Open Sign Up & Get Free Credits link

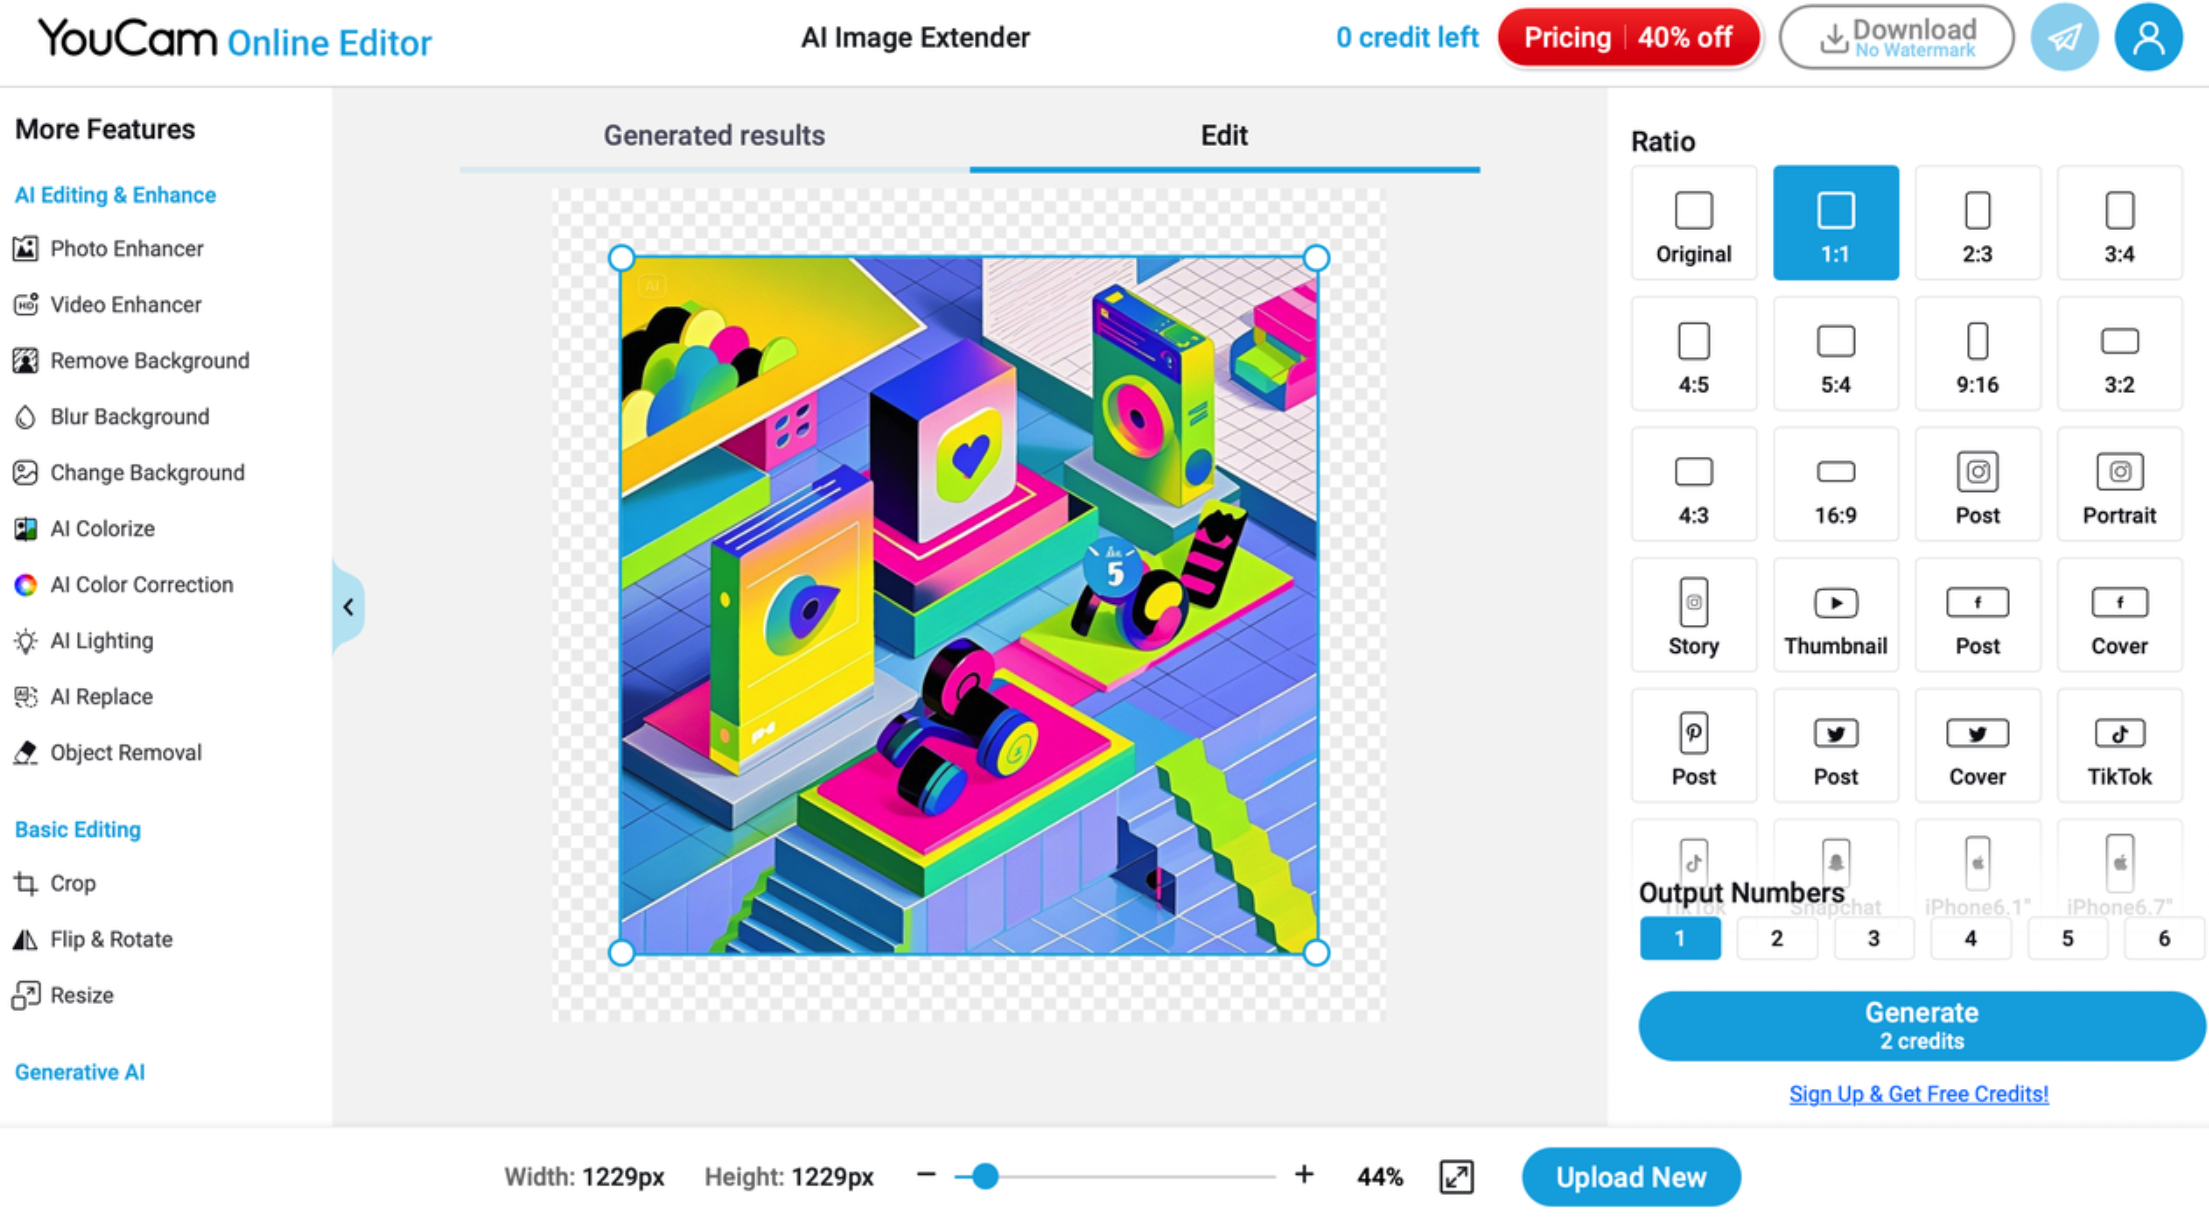coord(1917,1093)
